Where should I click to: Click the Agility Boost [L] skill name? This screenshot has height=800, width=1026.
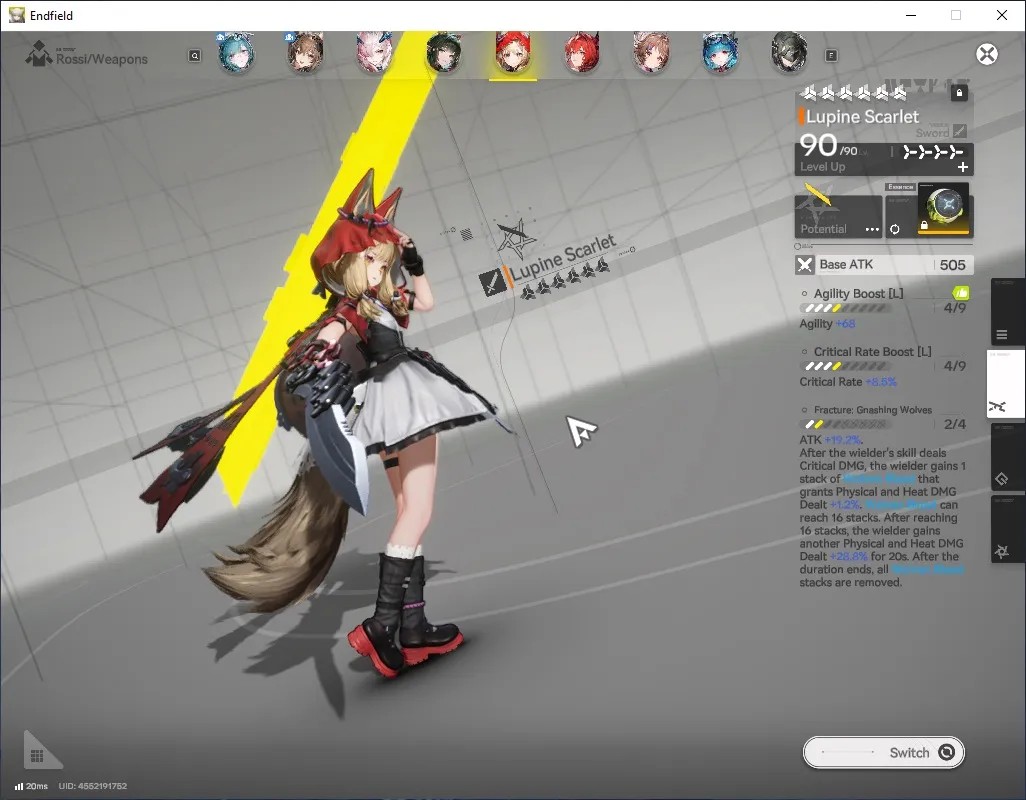point(858,294)
